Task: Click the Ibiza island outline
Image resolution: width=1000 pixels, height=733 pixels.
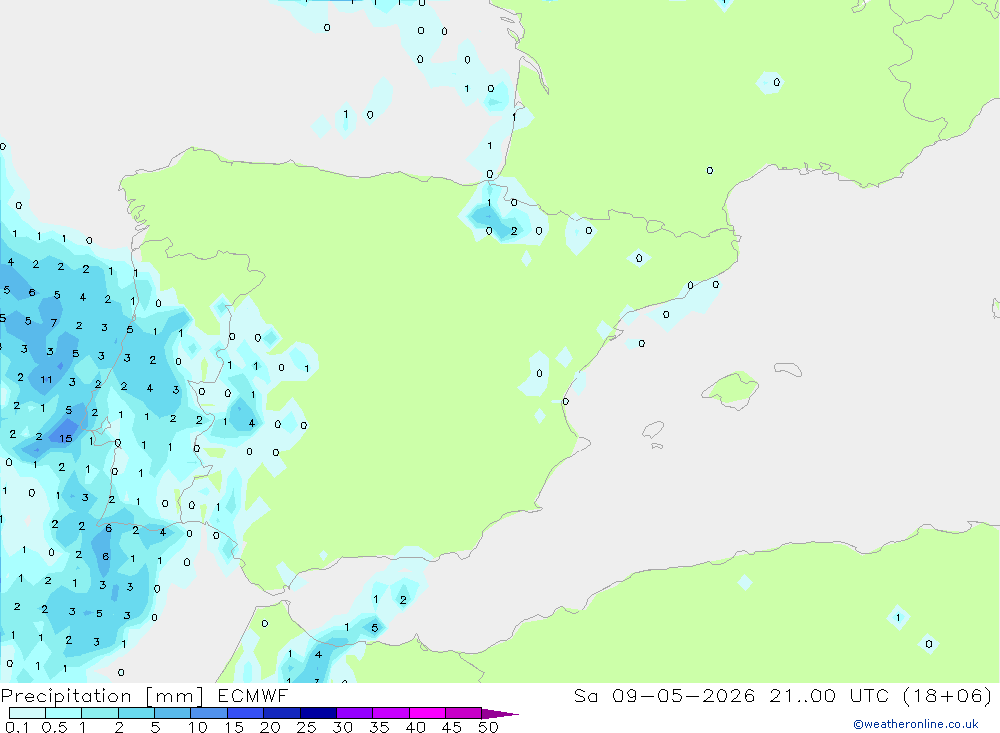Action: coord(653,430)
